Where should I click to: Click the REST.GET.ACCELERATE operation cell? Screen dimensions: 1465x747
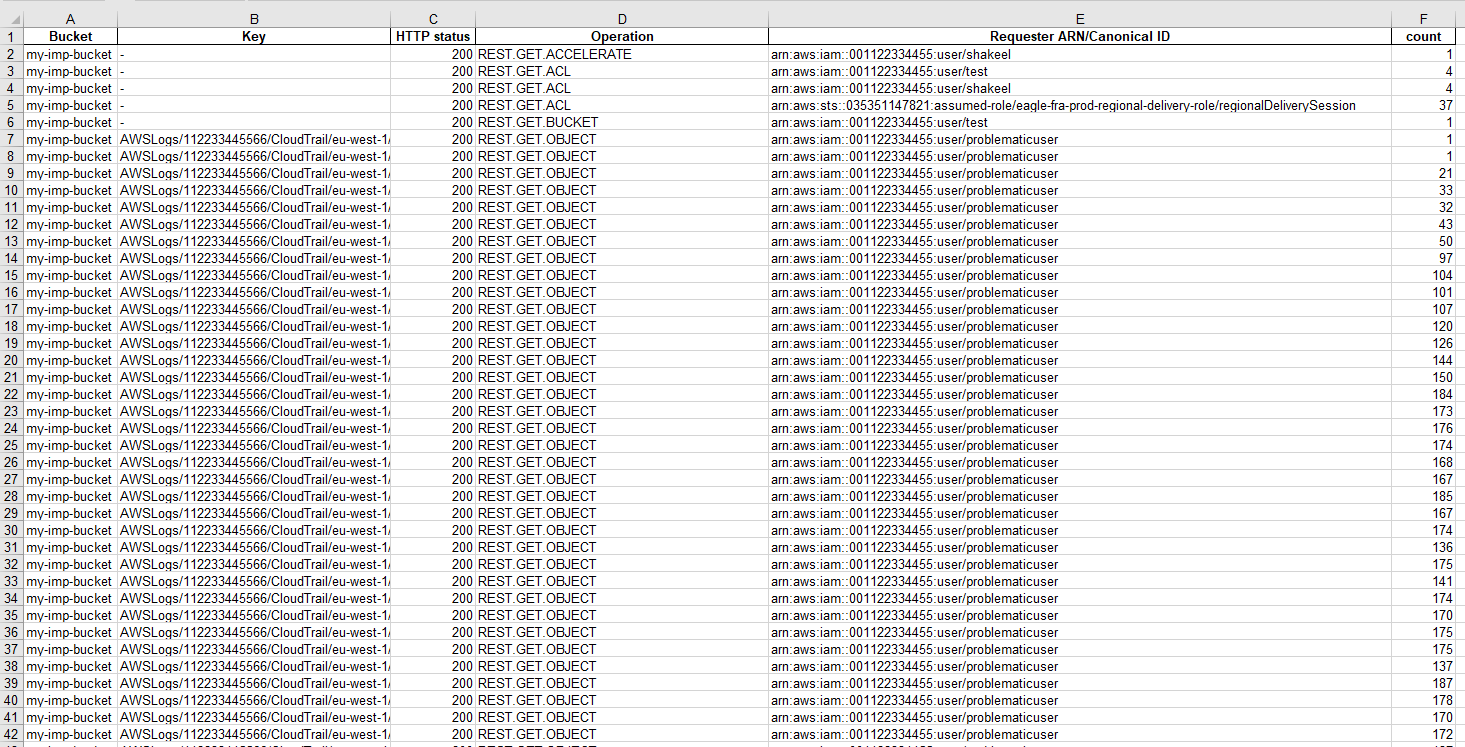pyautogui.click(x=554, y=53)
